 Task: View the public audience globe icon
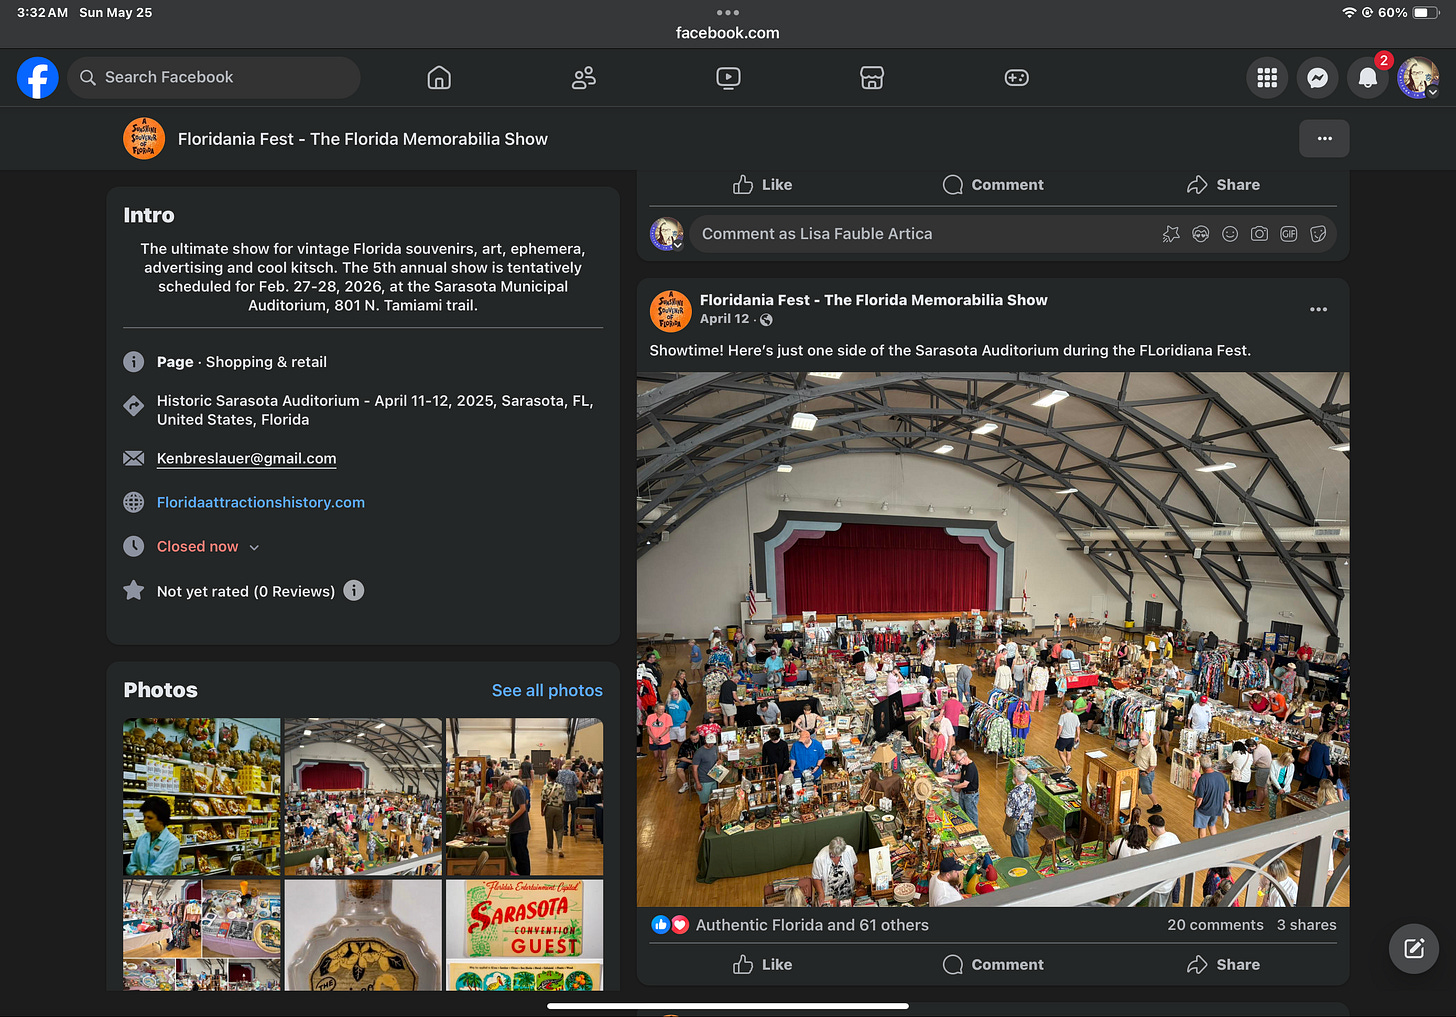coord(766,320)
